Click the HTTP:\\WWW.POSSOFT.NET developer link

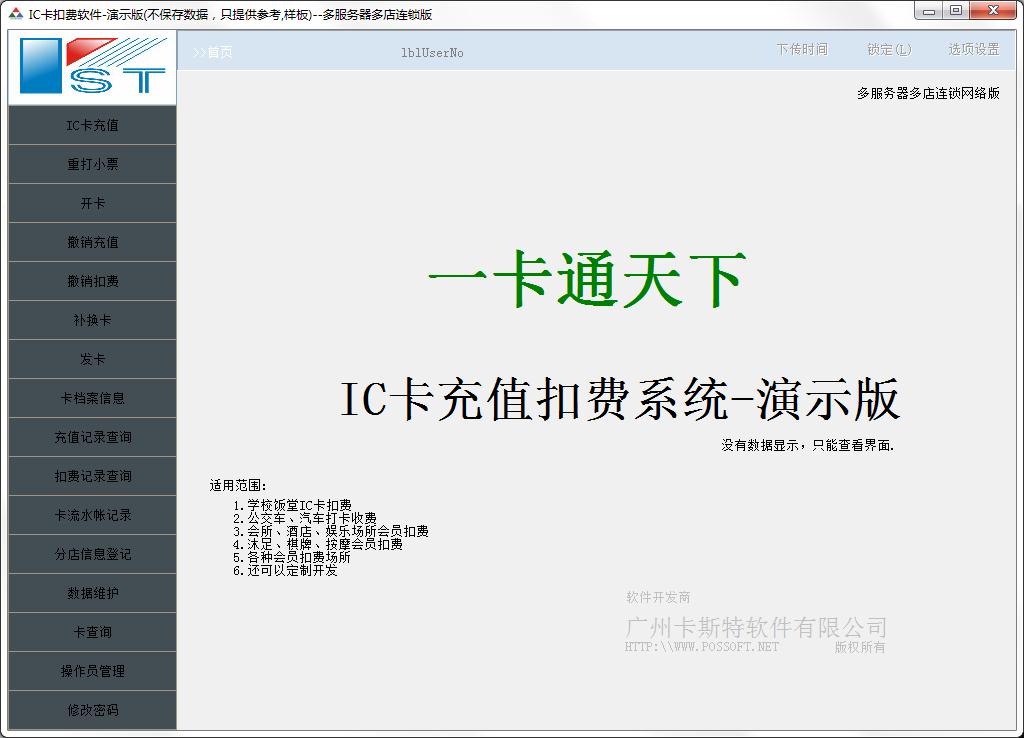(701, 647)
